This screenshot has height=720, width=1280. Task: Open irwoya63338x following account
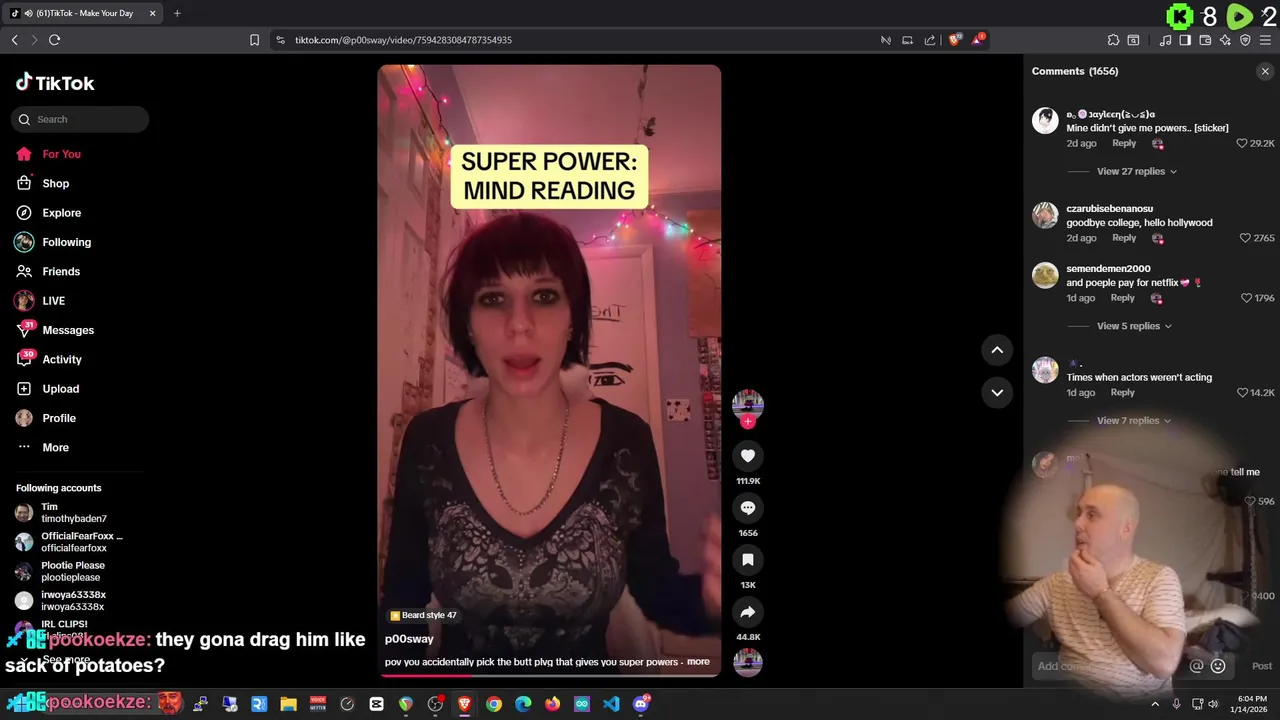(x=62, y=601)
